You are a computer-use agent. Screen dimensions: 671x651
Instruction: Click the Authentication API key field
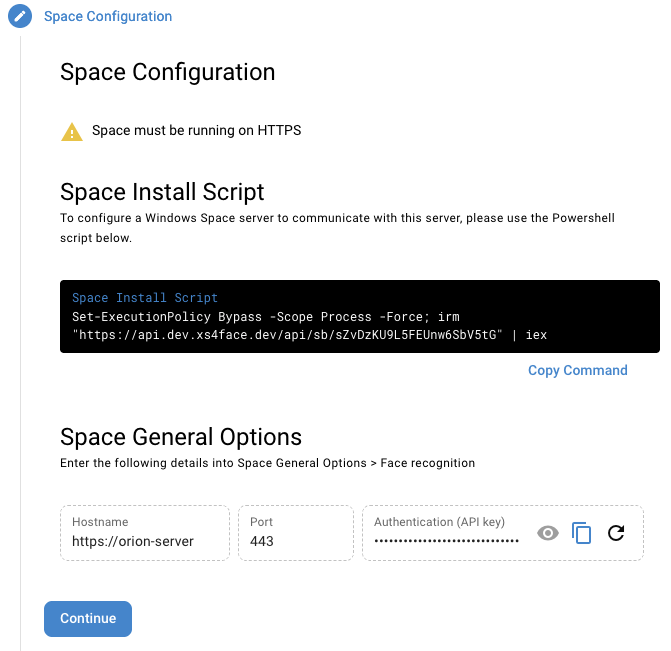click(502, 533)
